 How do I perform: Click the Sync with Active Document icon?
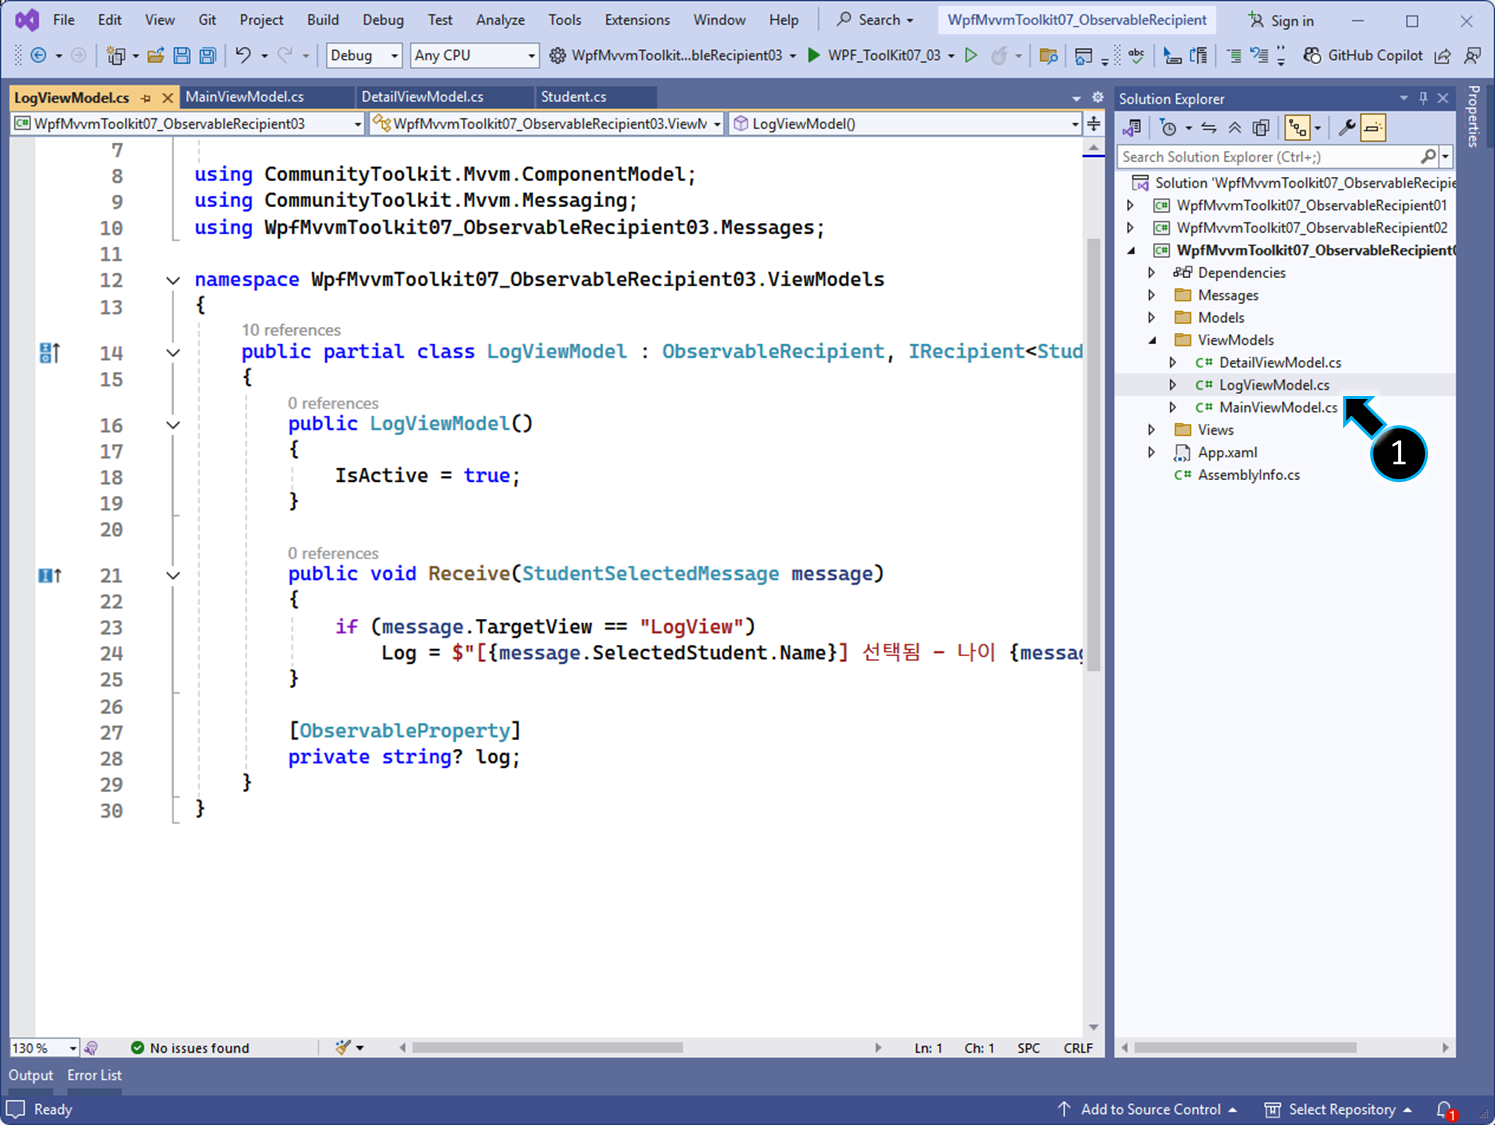pos(1209,128)
